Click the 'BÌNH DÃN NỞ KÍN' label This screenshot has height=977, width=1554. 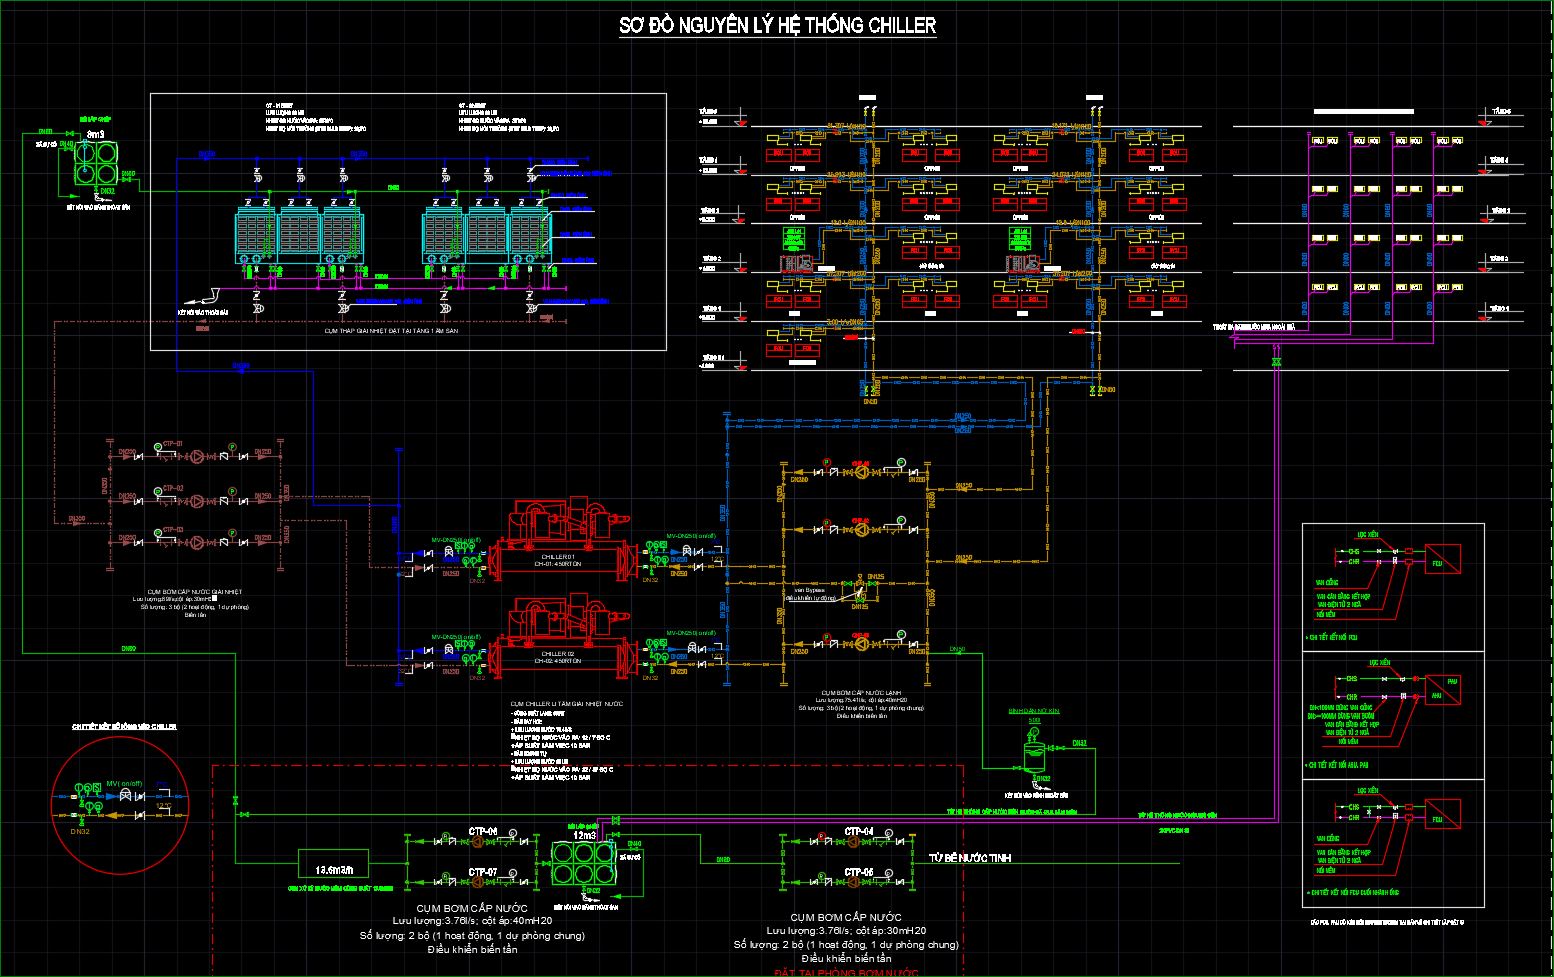[1034, 711]
